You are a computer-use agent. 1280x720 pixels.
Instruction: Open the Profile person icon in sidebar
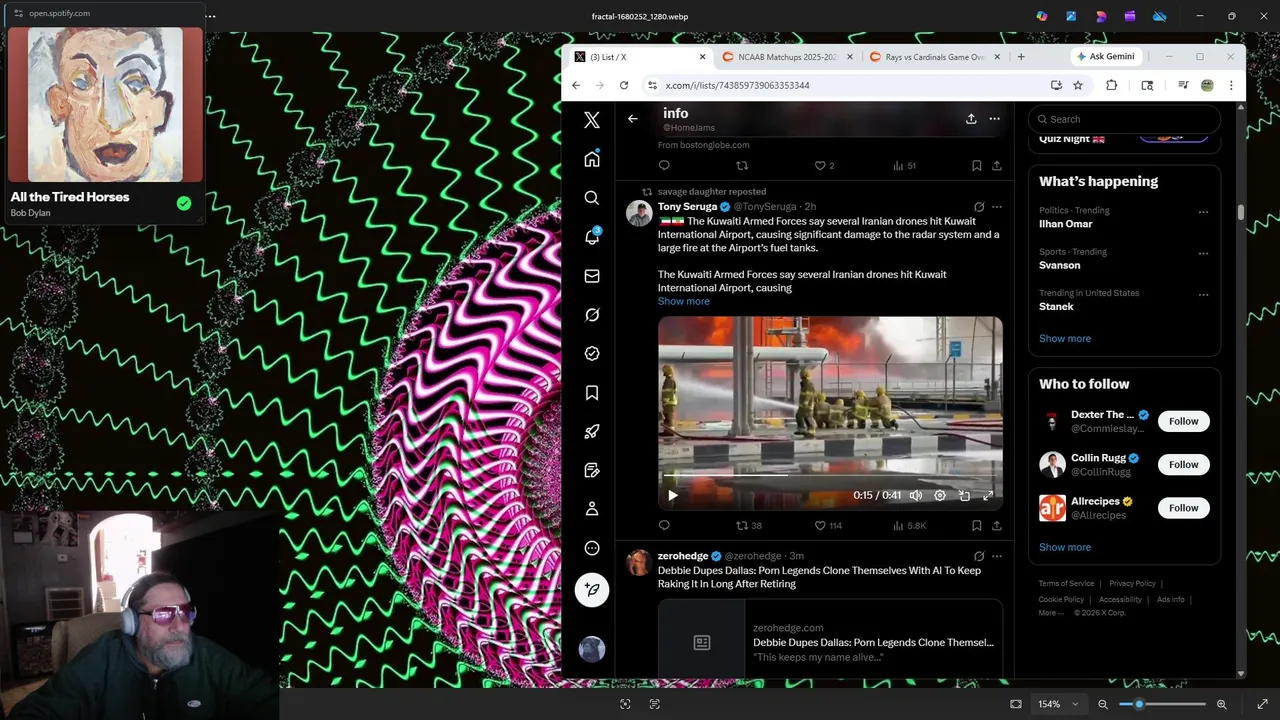tap(592, 509)
